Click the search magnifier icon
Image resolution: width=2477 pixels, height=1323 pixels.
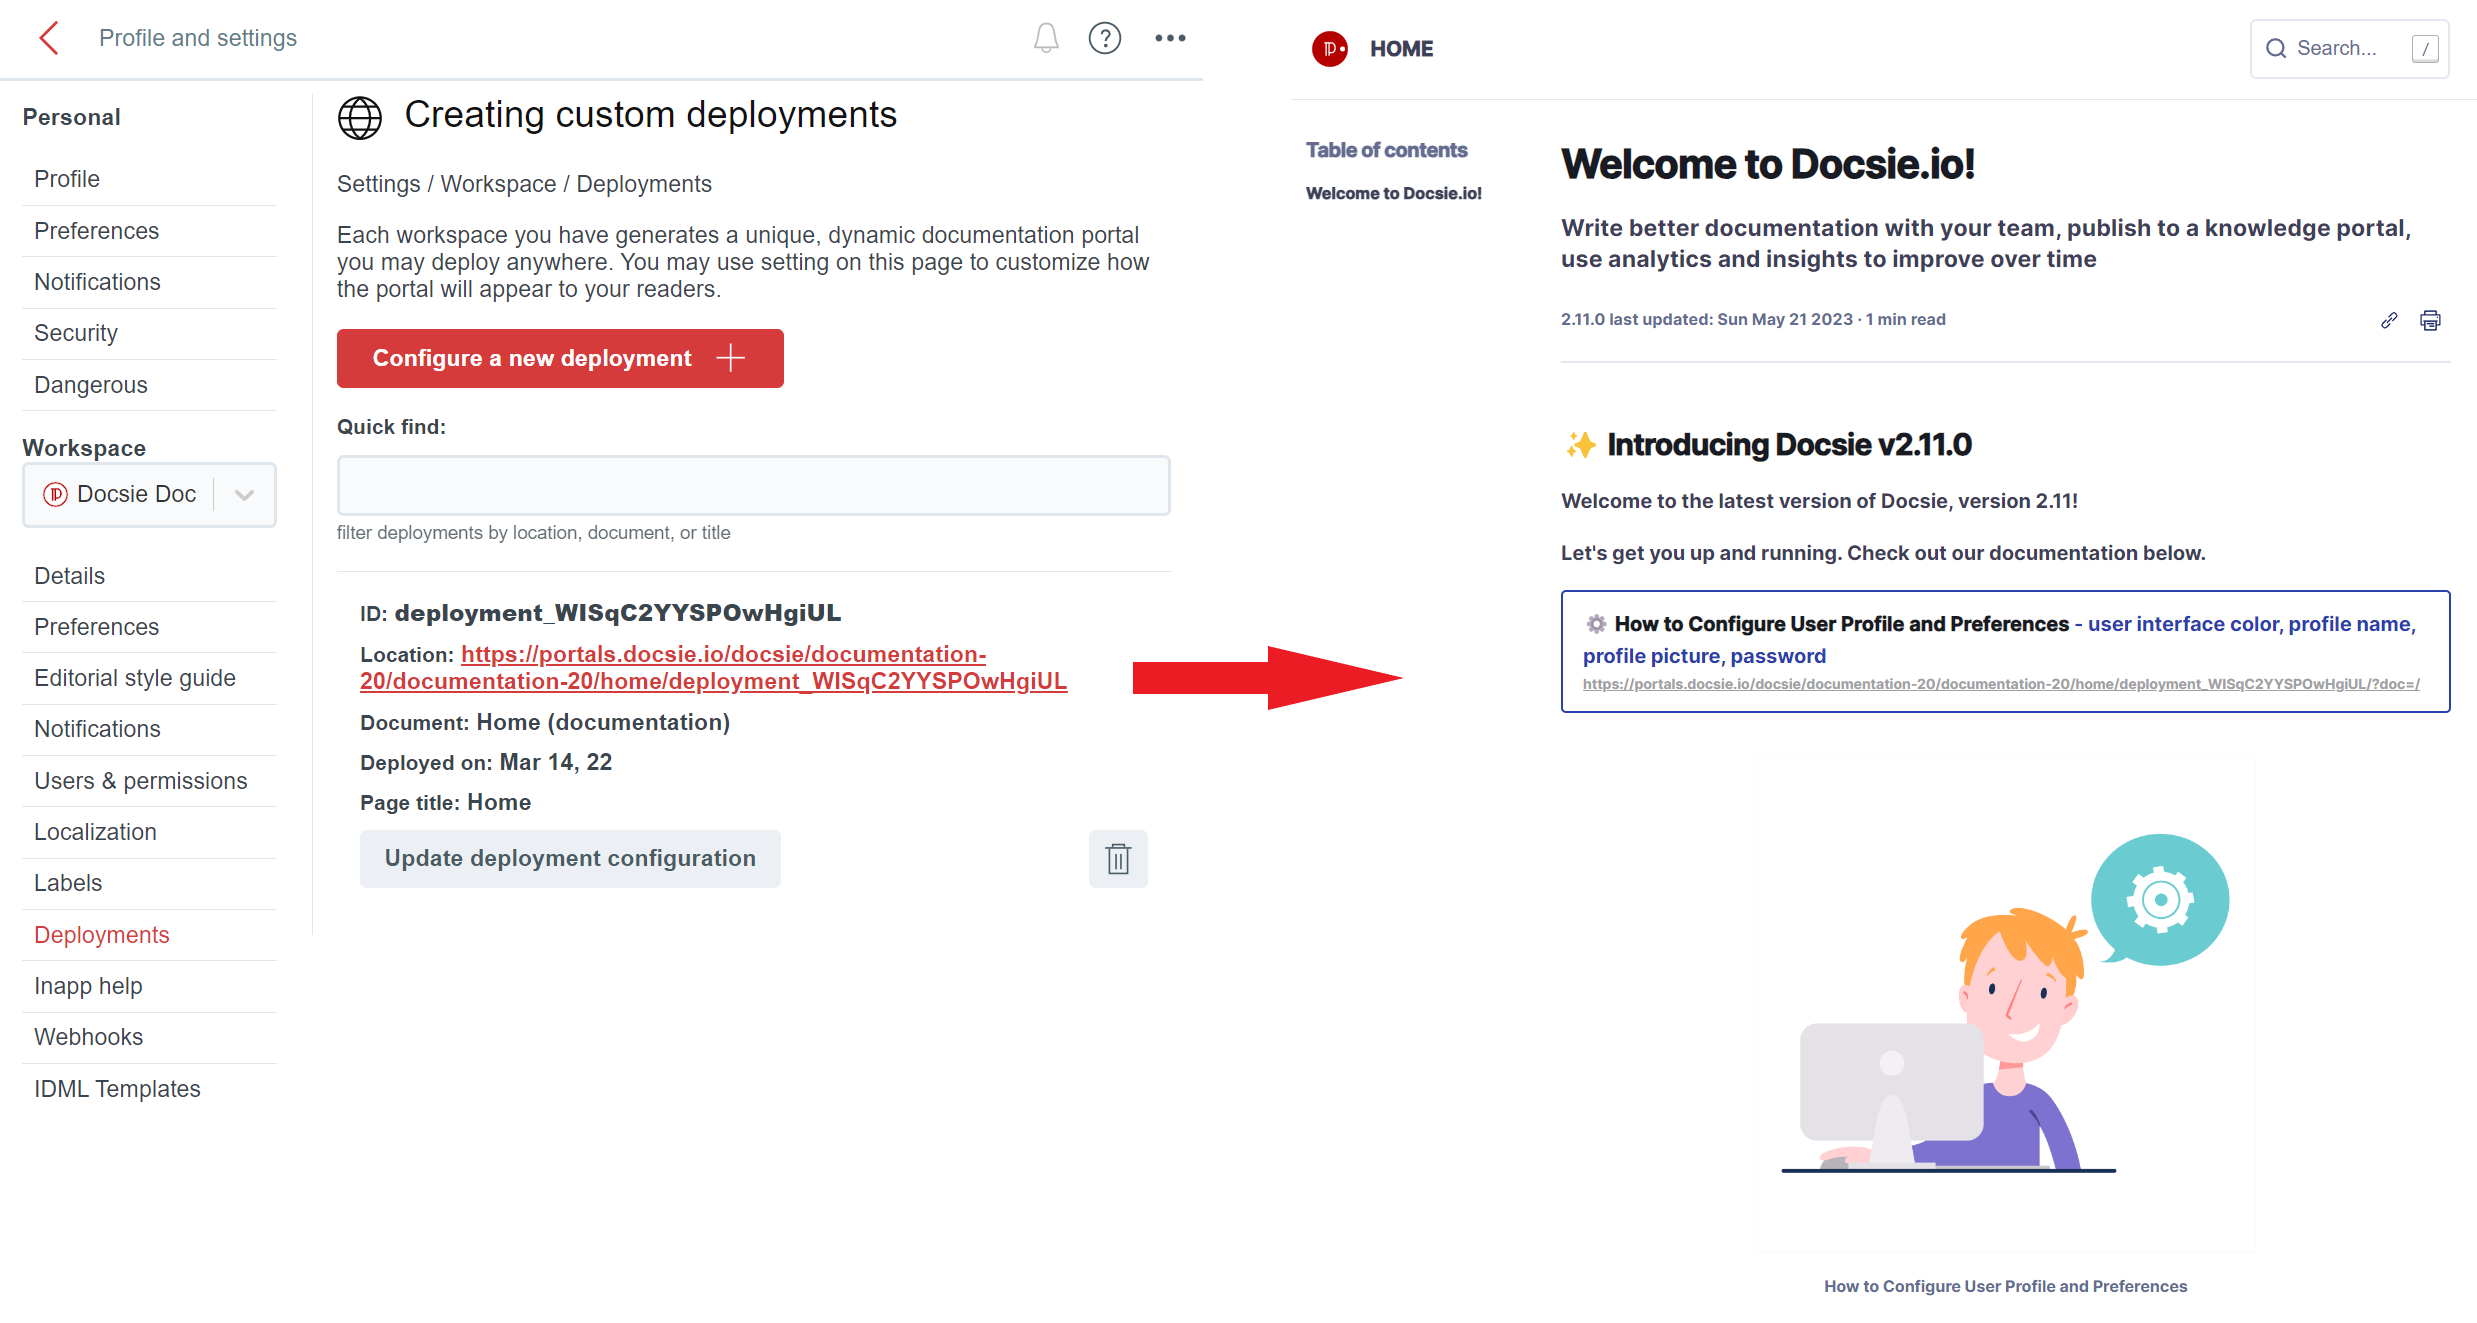click(2276, 48)
